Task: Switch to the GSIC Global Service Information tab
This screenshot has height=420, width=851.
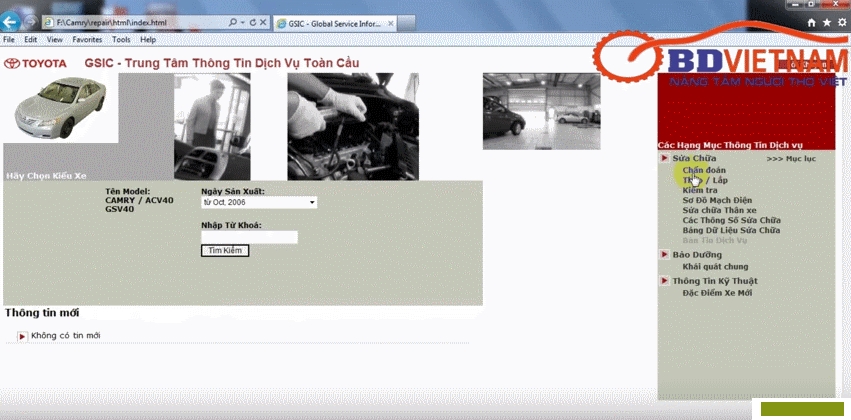Action: click(335, 23)
